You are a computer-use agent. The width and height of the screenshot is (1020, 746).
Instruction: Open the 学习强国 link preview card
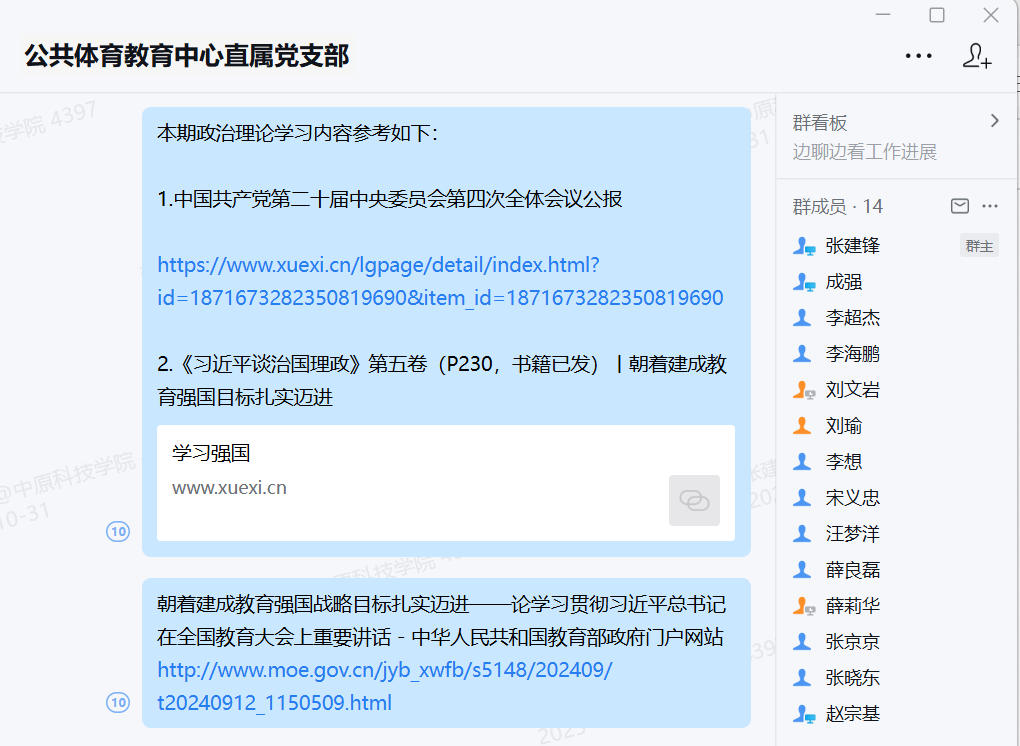[420, 482]
